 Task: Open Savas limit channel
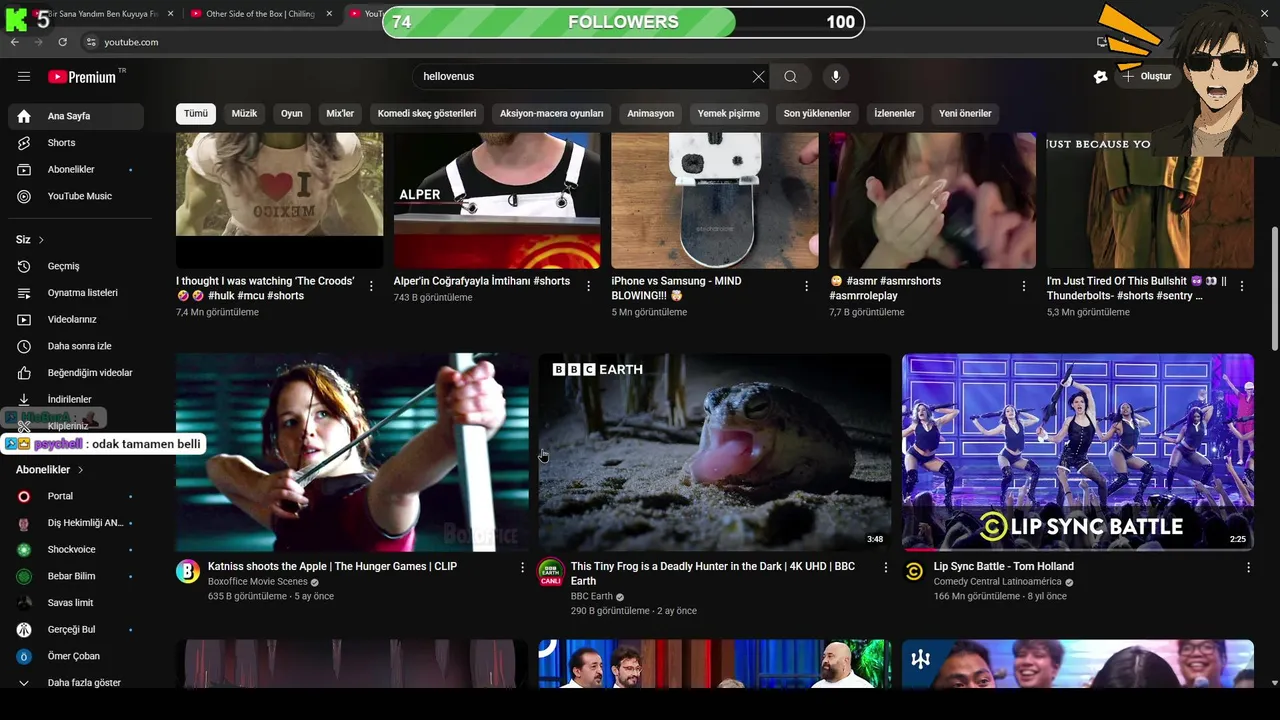76,603
